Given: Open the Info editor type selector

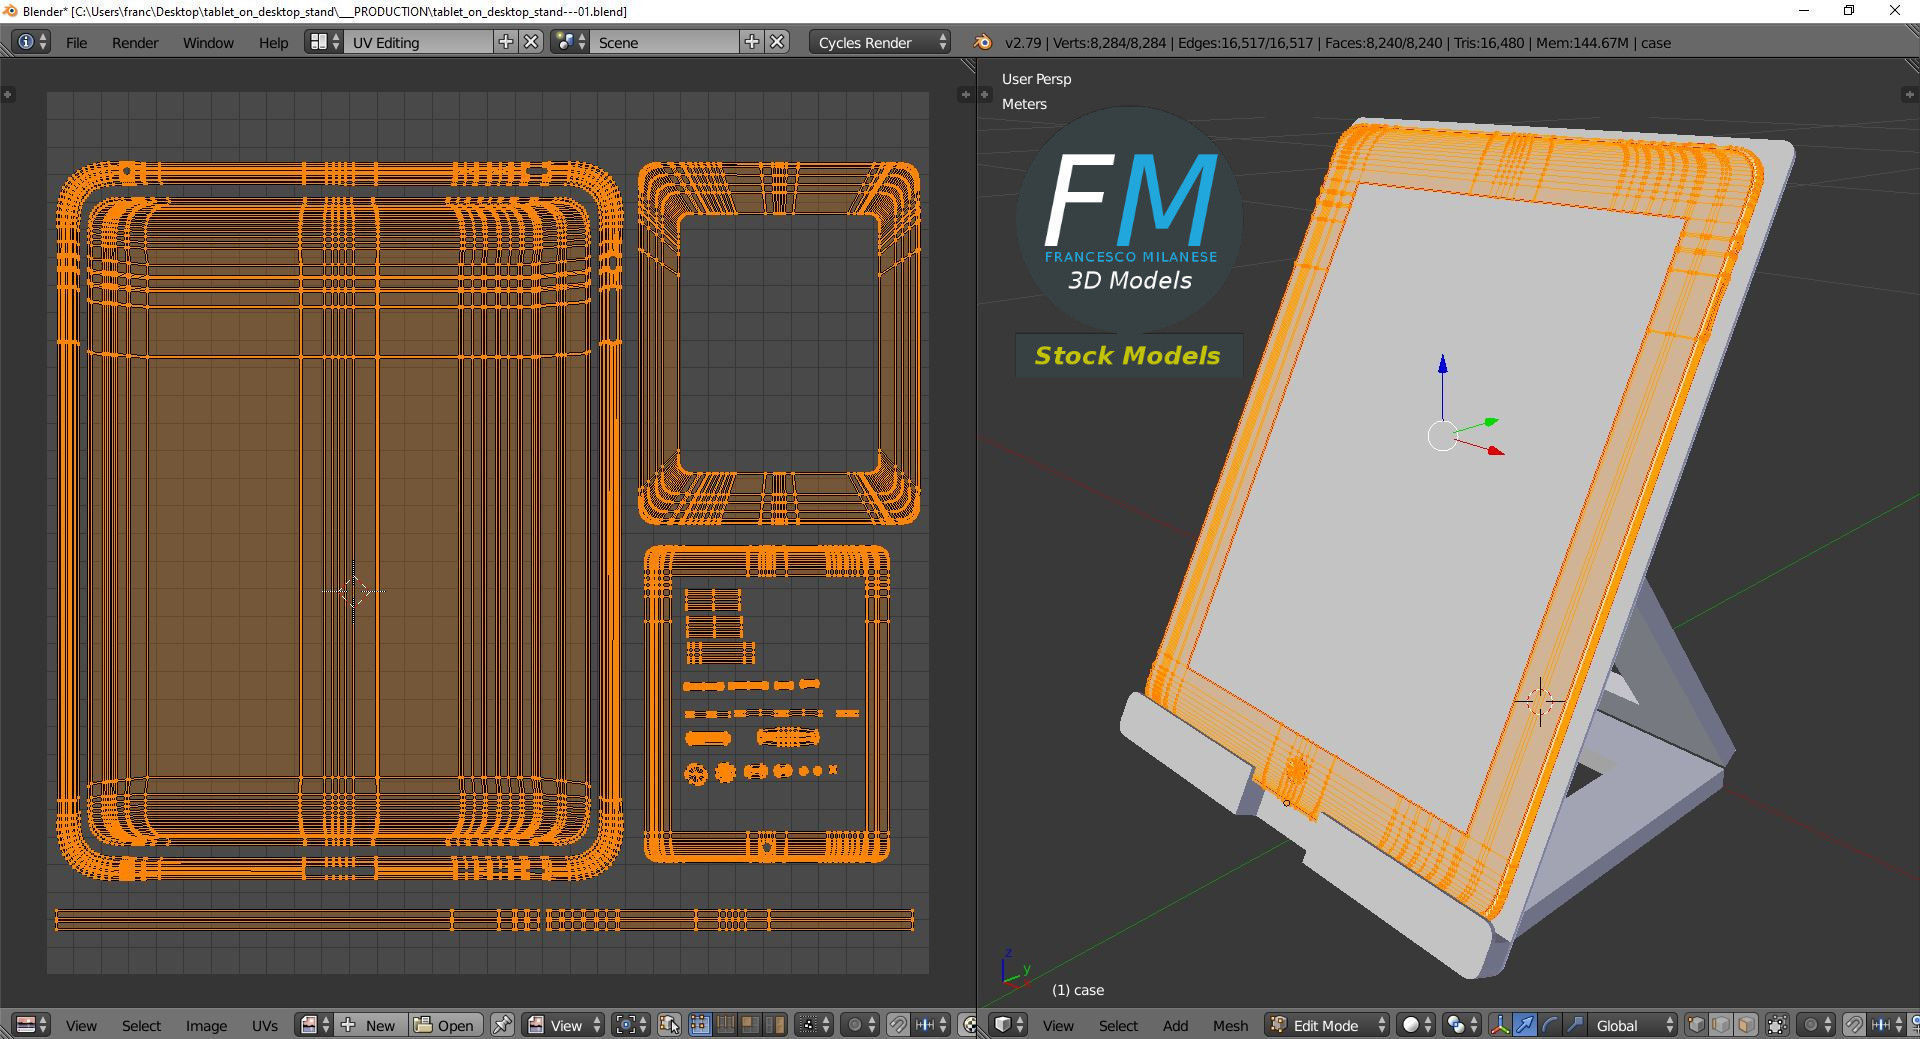Looking at the screenshot, I should [30, 42].
